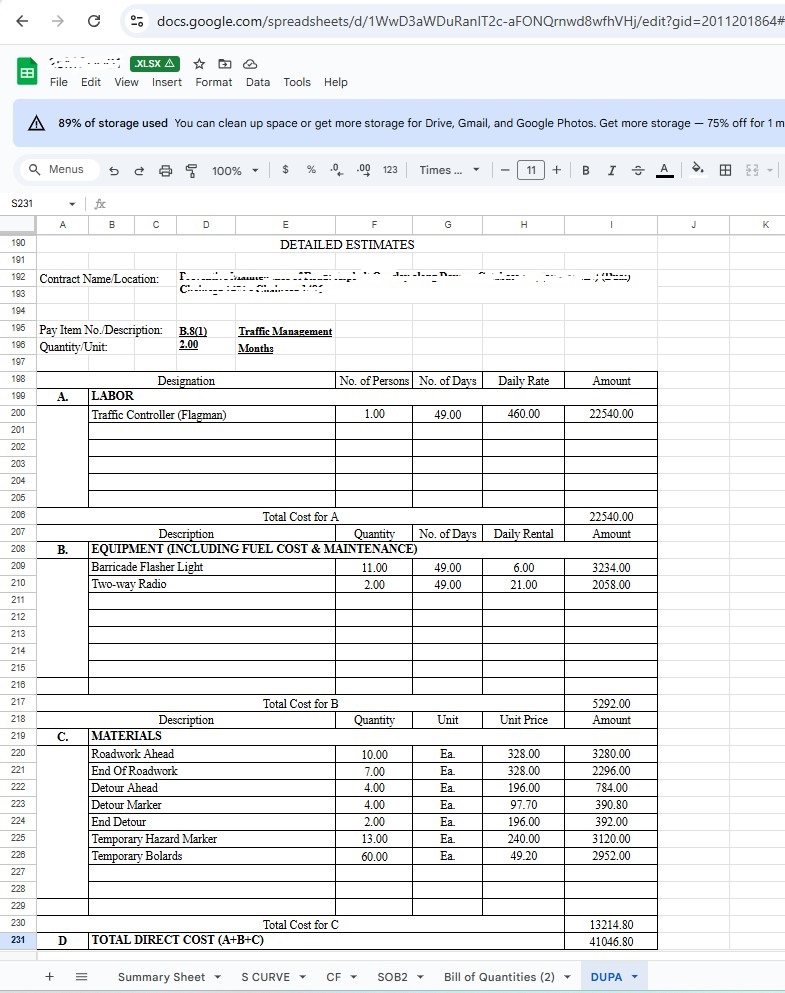Click the undo arrow
The image size is (785, 993).
(114, 170)
